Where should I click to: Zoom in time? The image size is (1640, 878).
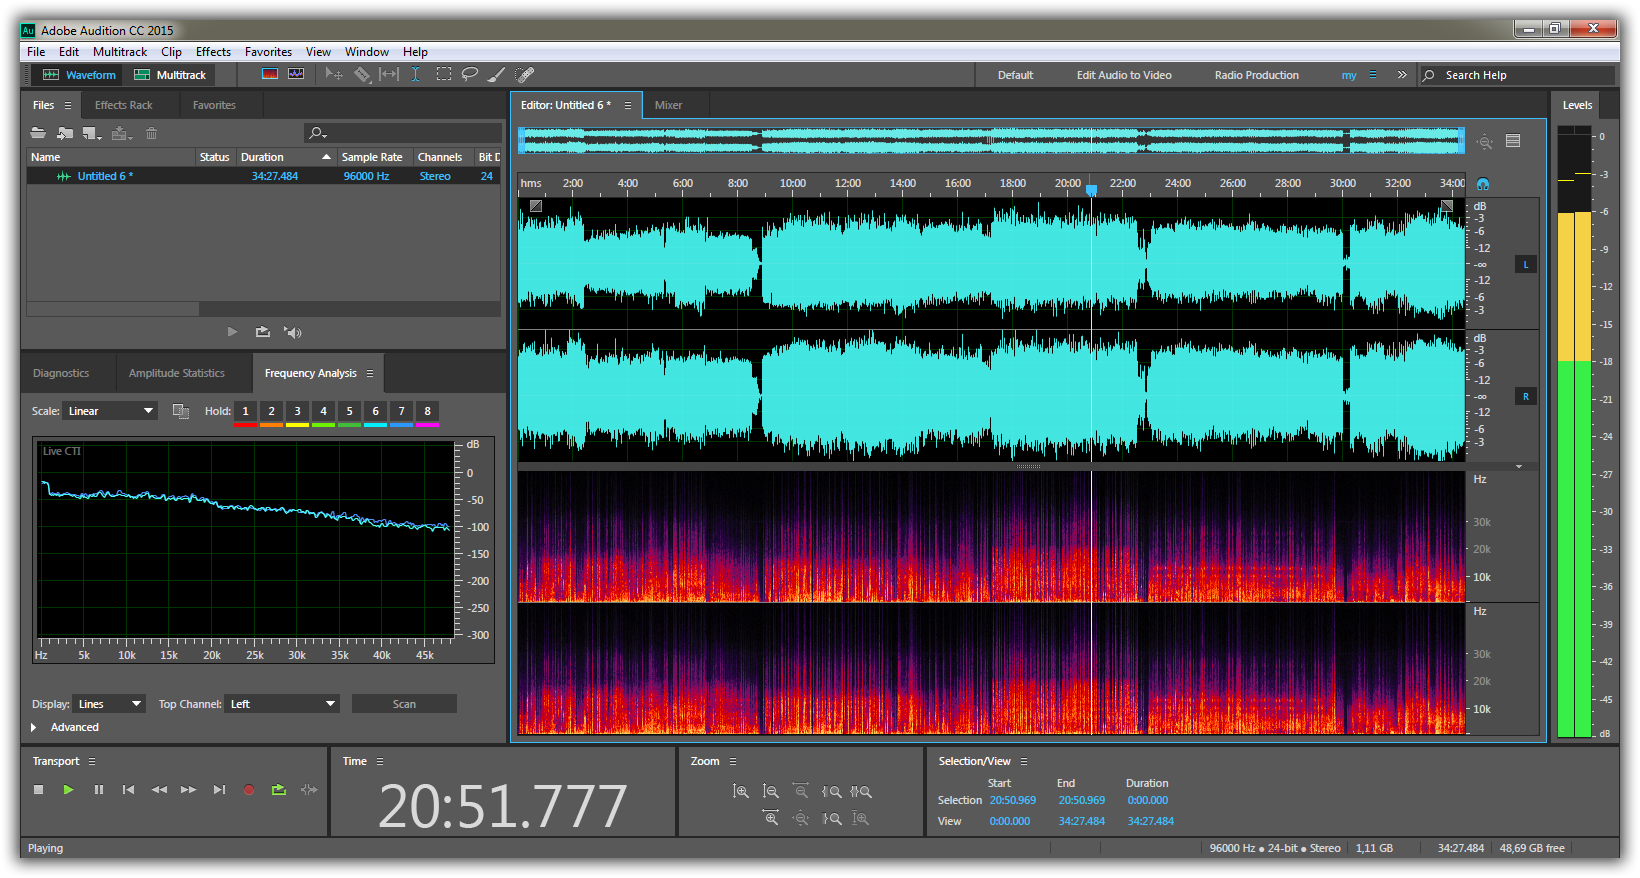[771, 818]
